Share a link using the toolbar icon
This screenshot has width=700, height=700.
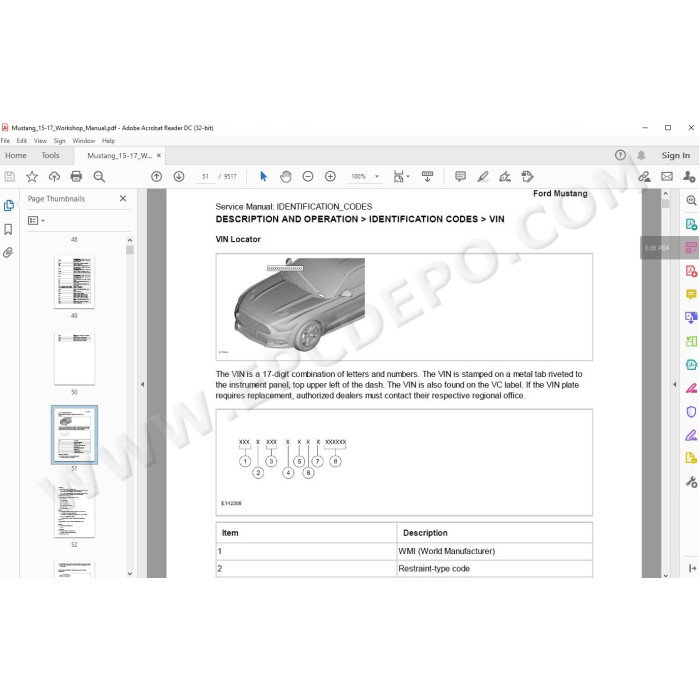(644, 177)
